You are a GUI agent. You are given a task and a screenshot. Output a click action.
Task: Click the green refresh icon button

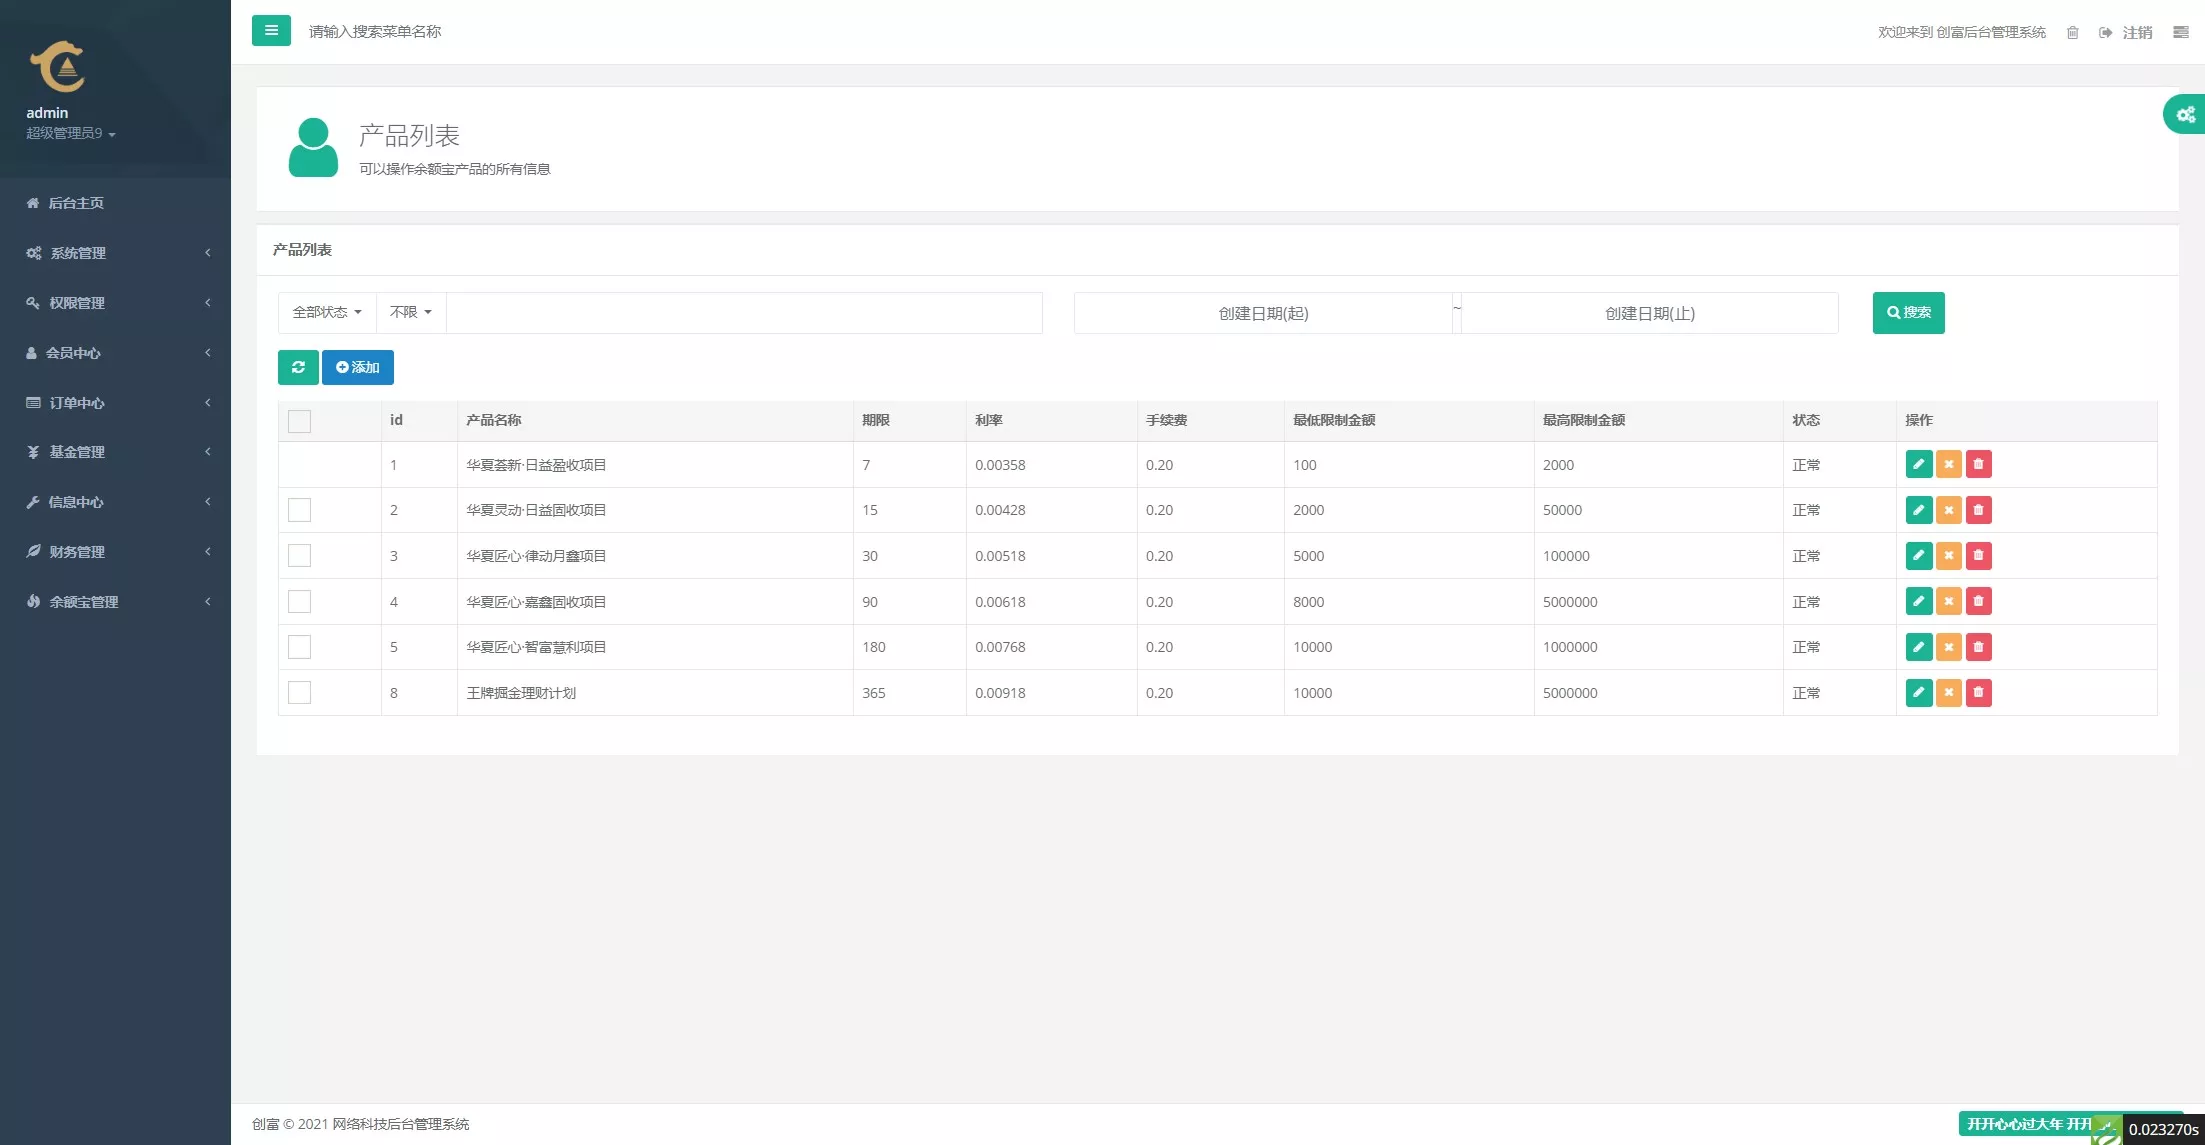click(298, 367)
